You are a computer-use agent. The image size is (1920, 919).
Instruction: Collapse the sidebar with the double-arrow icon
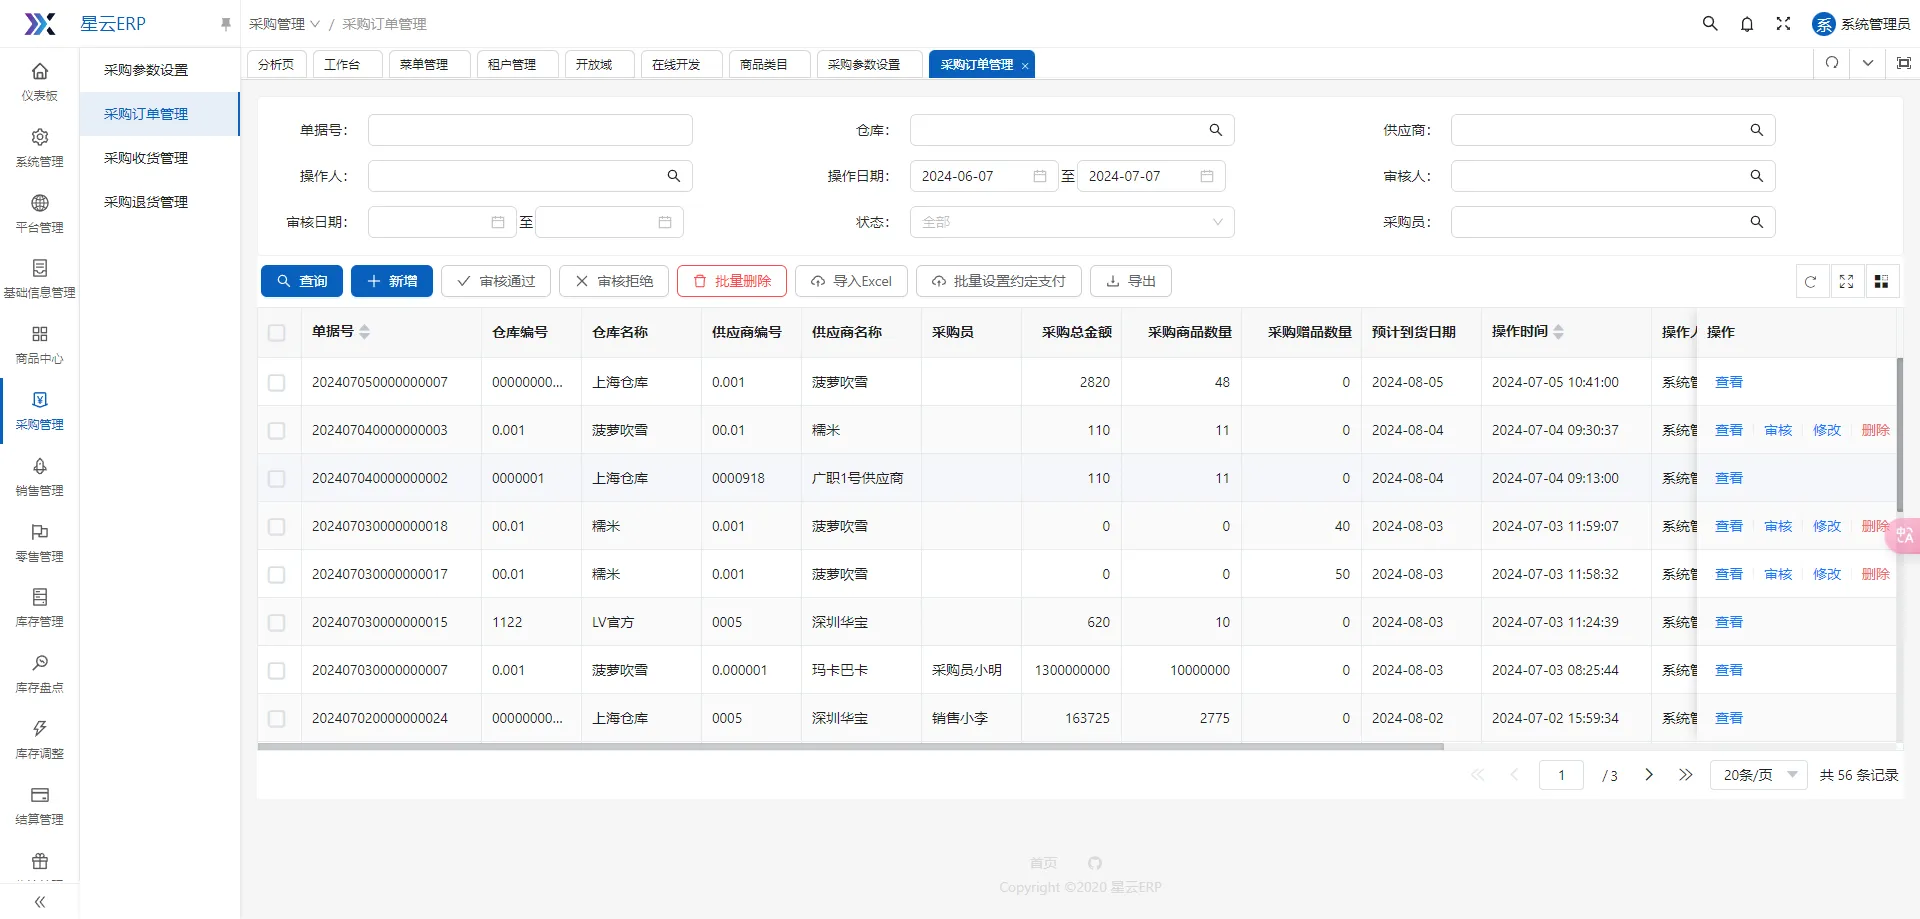40,902
